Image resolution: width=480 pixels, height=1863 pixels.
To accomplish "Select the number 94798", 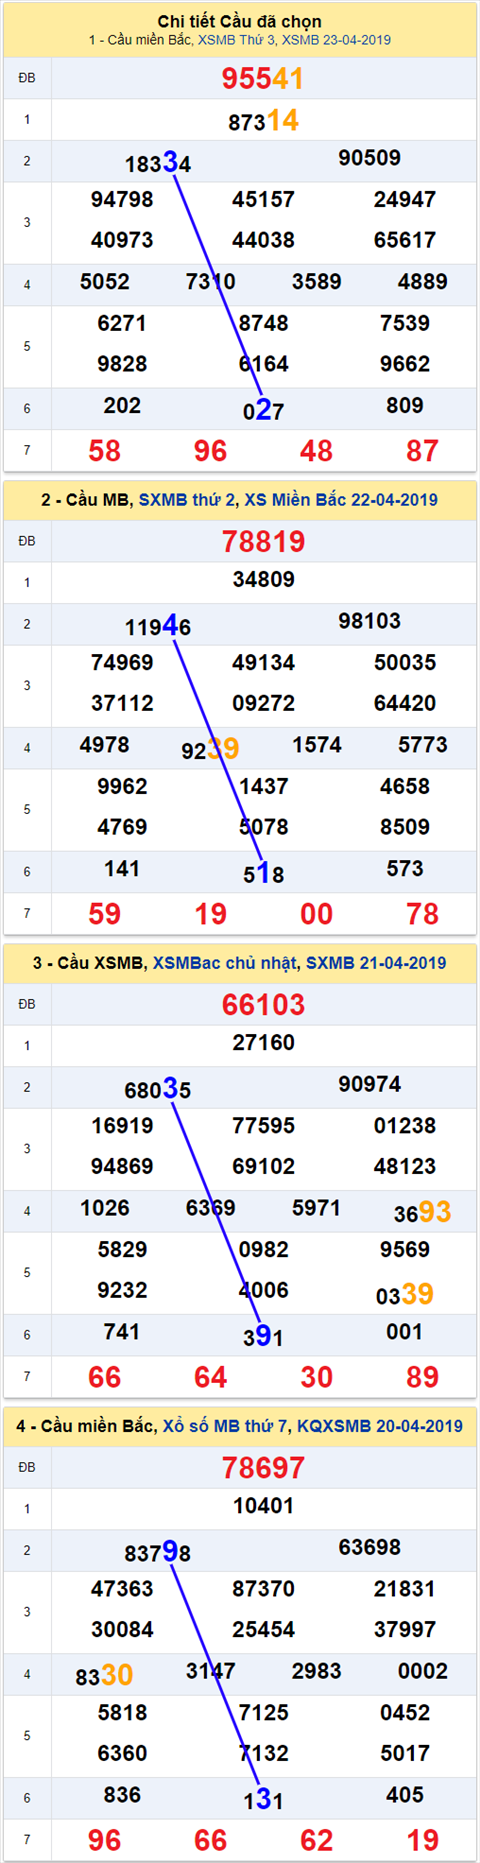I will coord(122,199).
